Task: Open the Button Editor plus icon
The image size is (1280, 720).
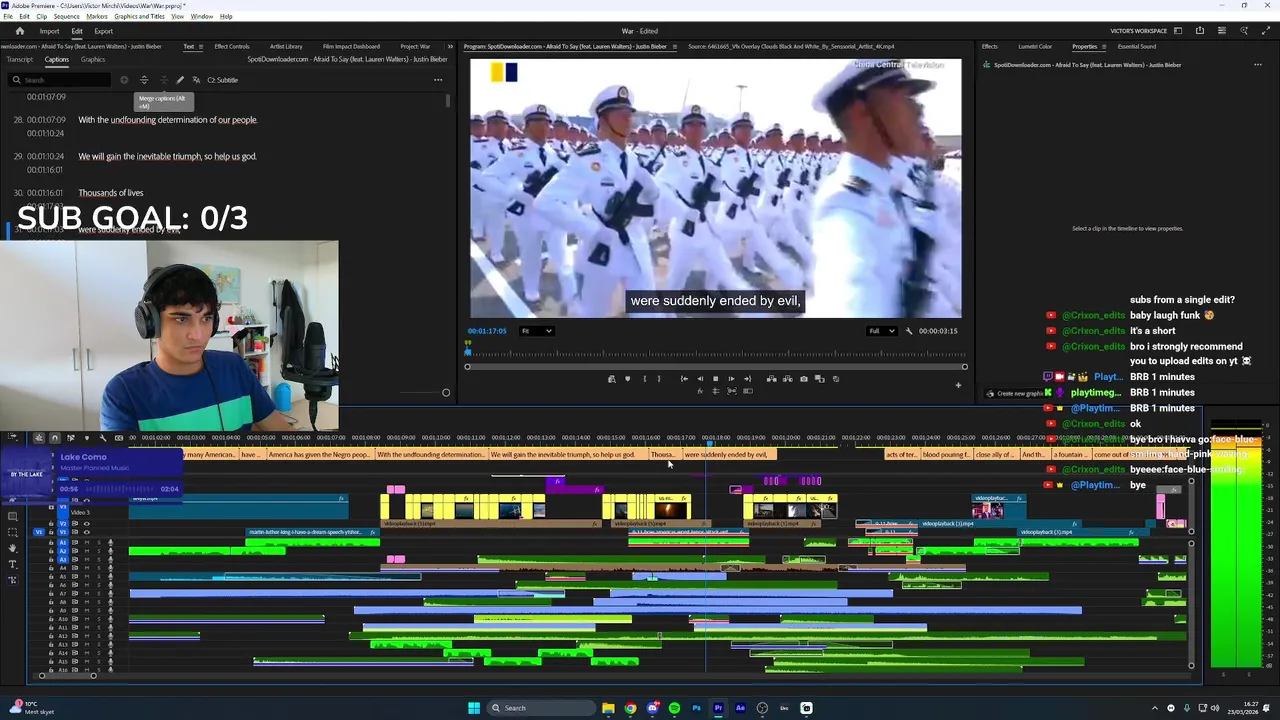Action: point(958,386)
